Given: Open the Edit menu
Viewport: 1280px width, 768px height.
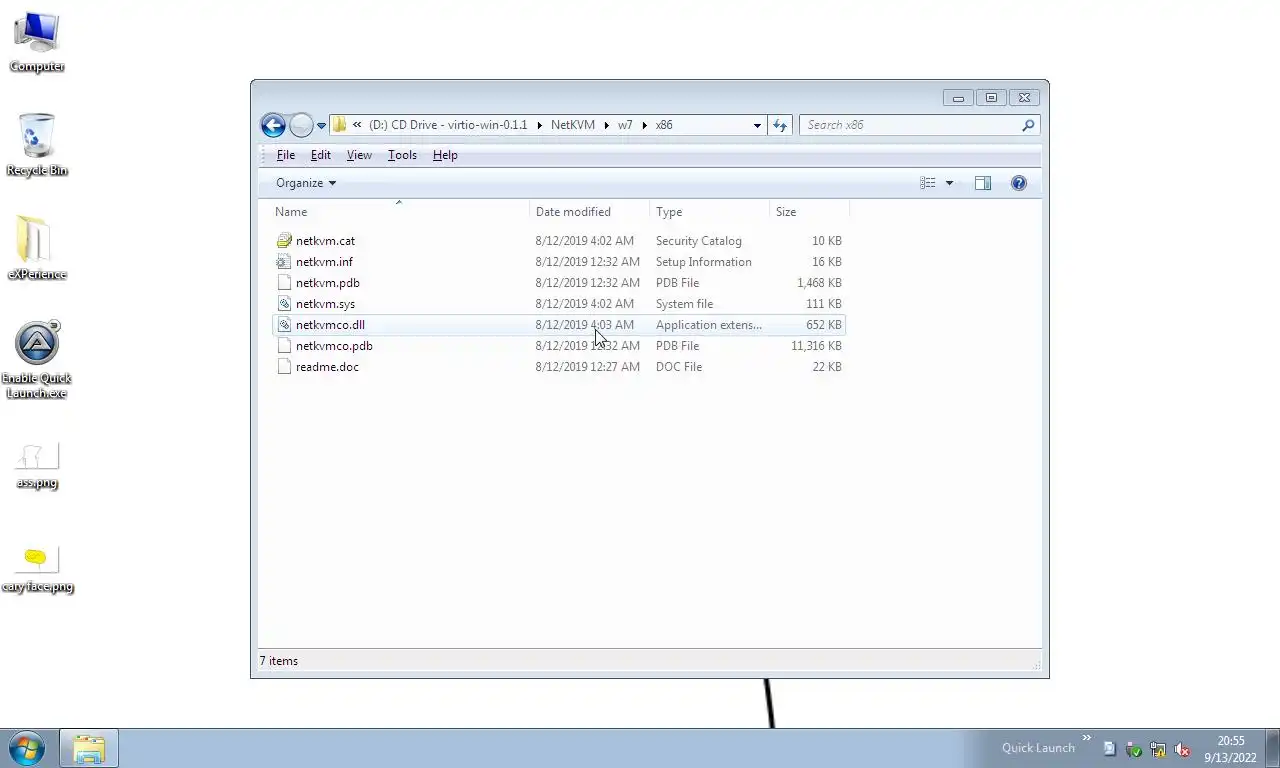Looking at the screenshot, I should (320, 155).
